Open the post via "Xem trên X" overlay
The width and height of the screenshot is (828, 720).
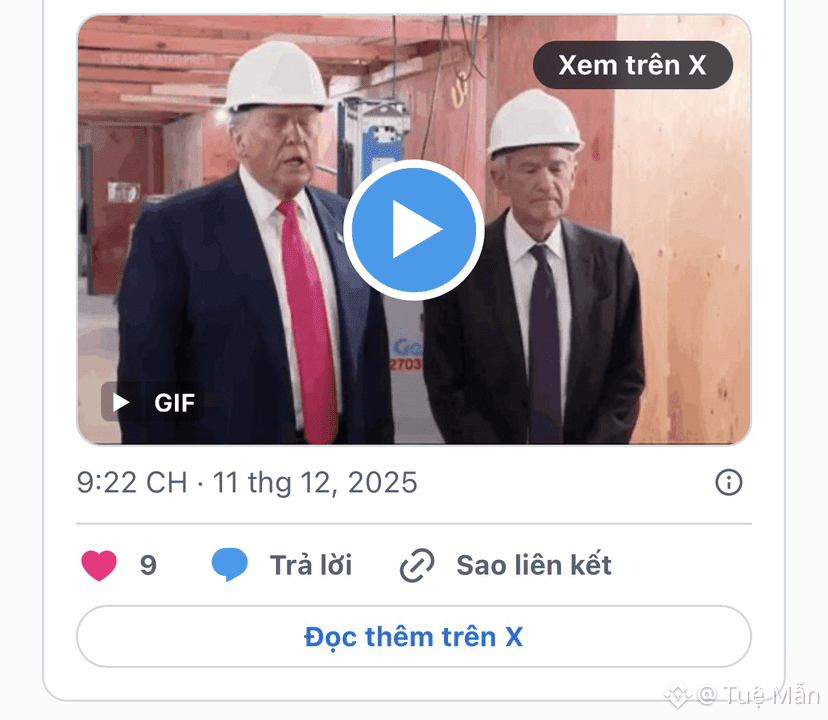[633, 65]
